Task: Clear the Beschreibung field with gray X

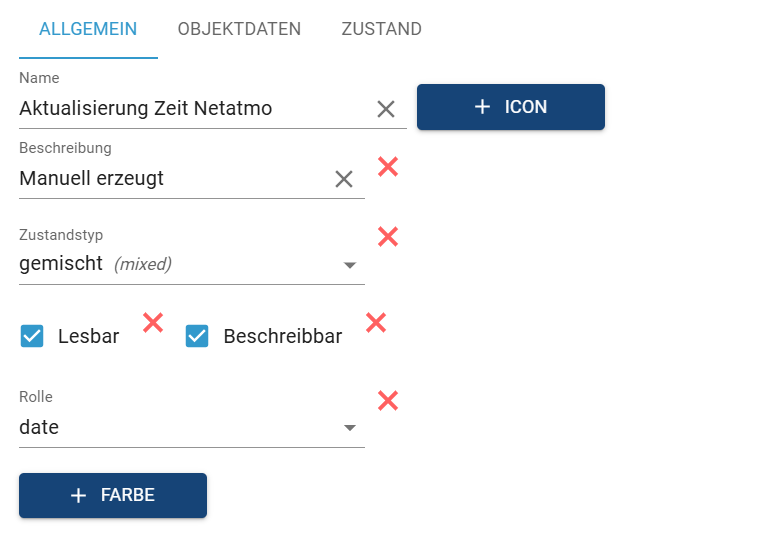Action: click(x=344, y=179)
